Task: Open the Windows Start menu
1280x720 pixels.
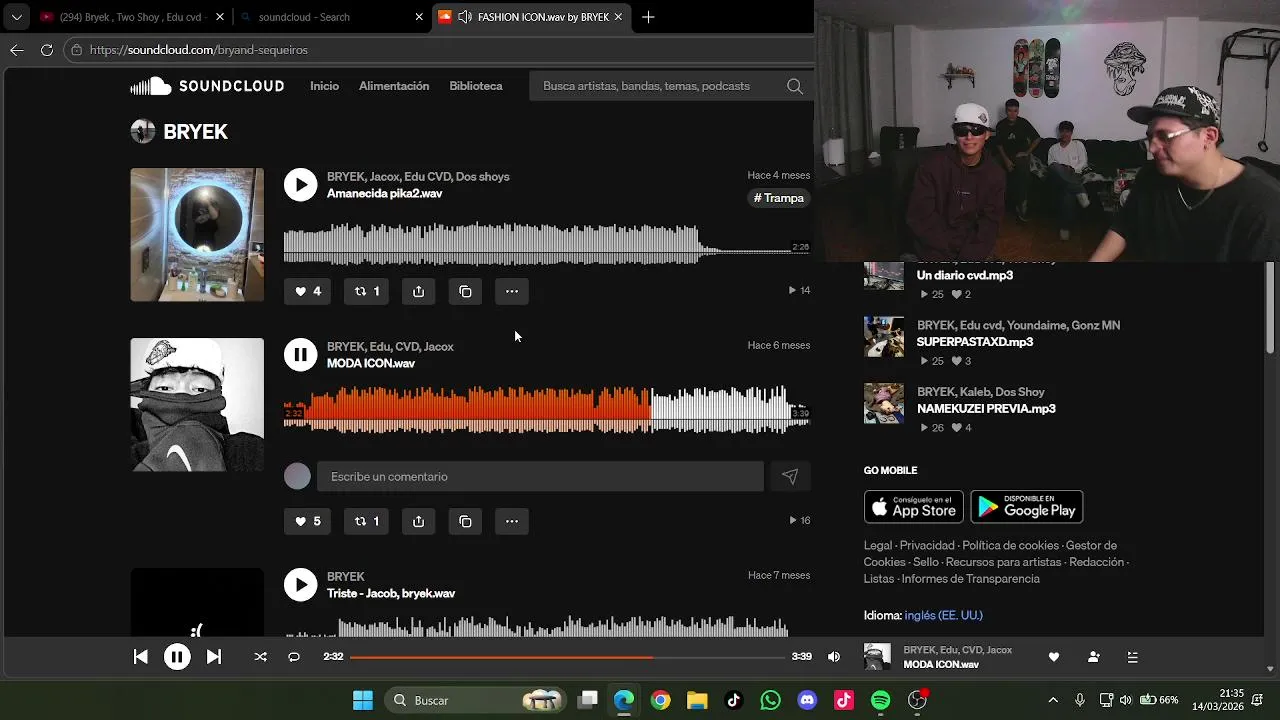Action: click(363, 700)
